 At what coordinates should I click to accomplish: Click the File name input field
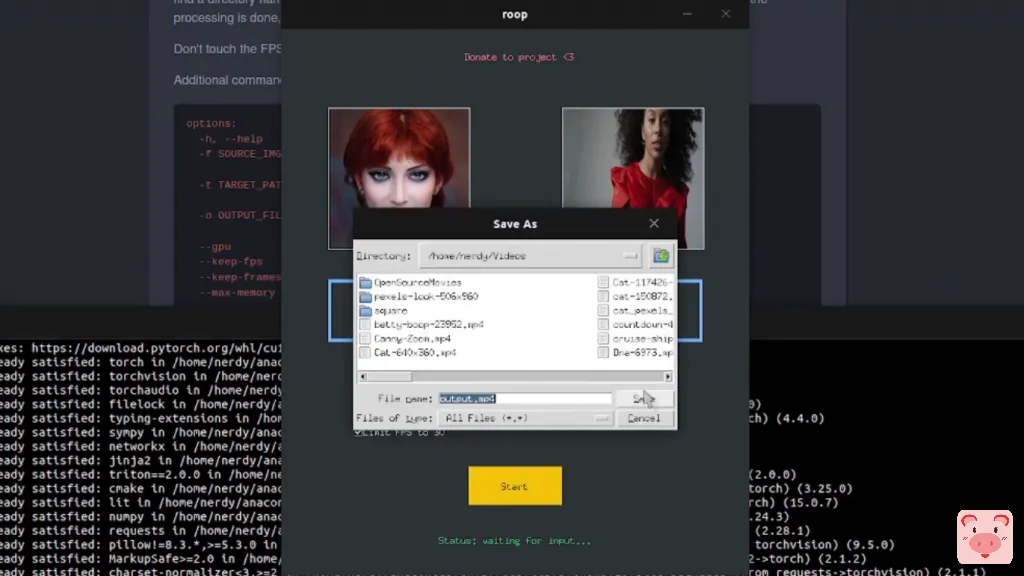pyautogui.click(x=525, y=398)
